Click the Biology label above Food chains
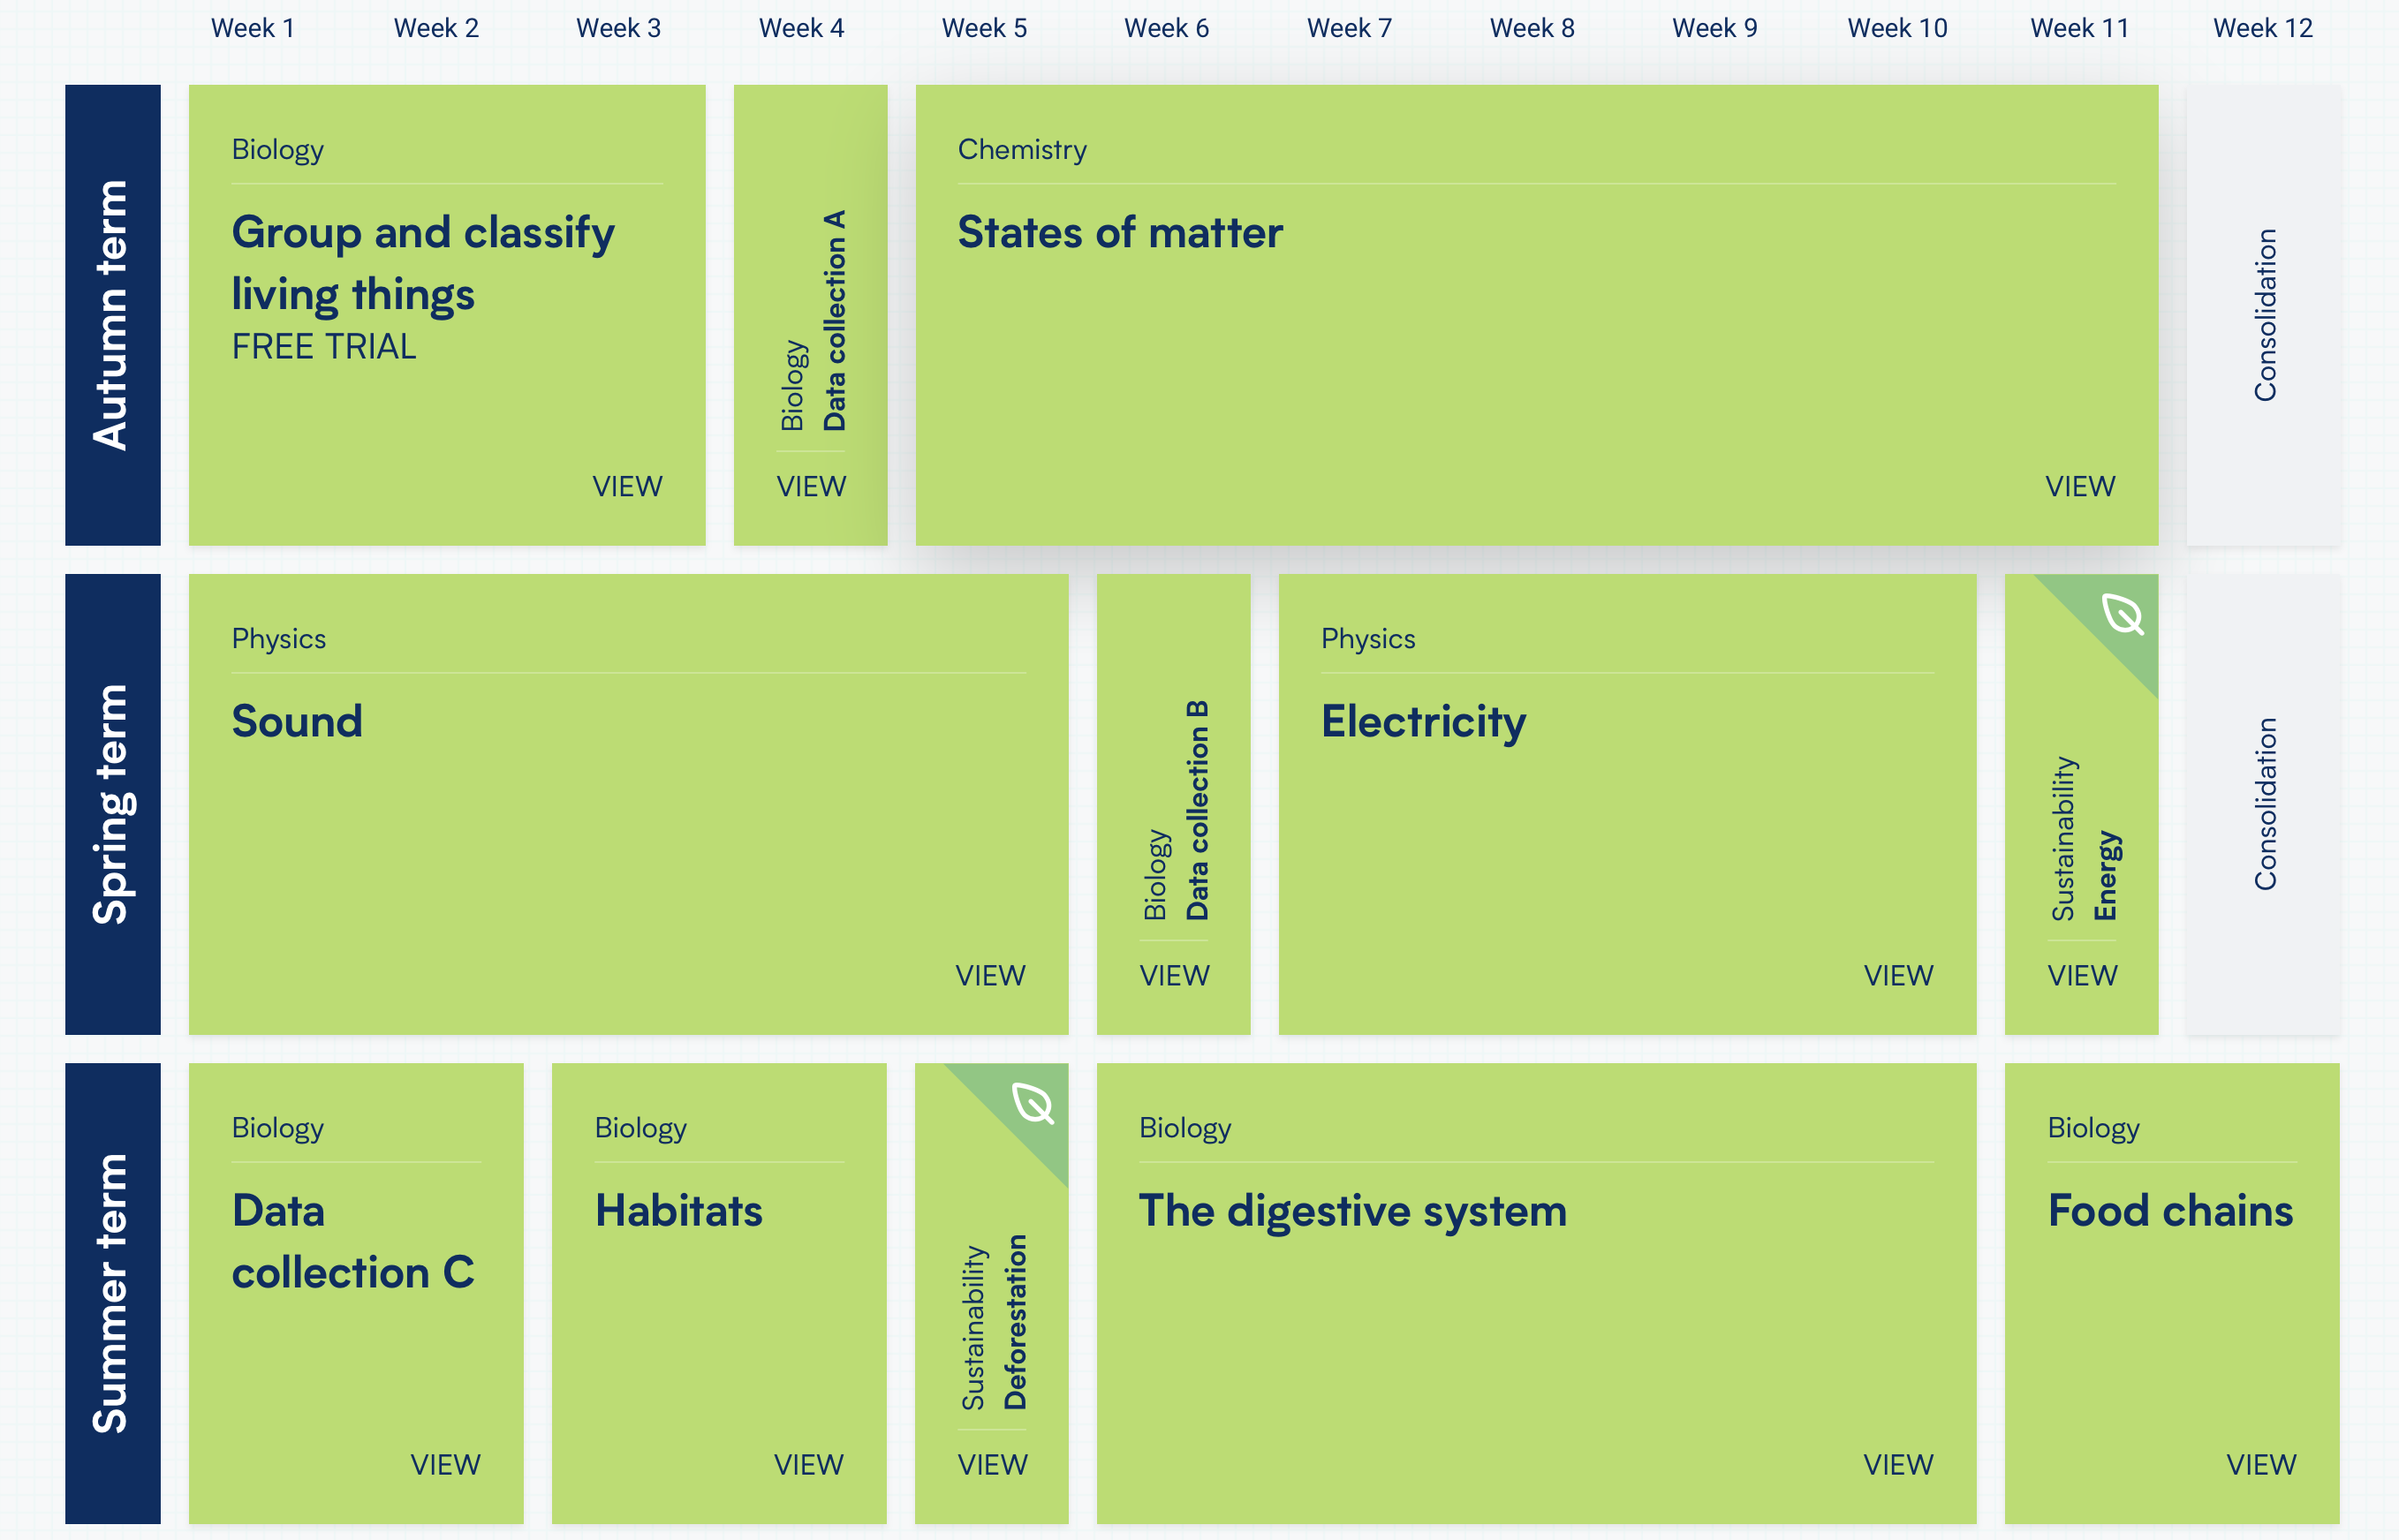This screenshot has width=2399, height=1540. [x=2093, y=1128]
